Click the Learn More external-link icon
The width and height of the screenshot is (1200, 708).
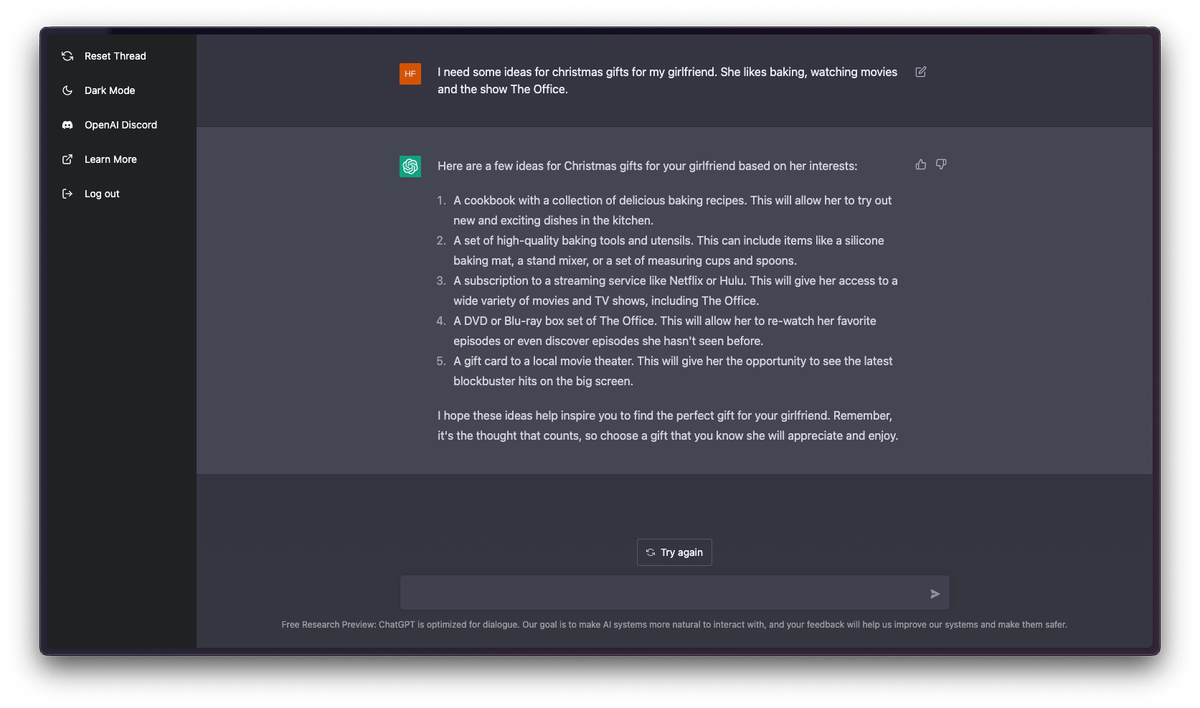point(67,160)
